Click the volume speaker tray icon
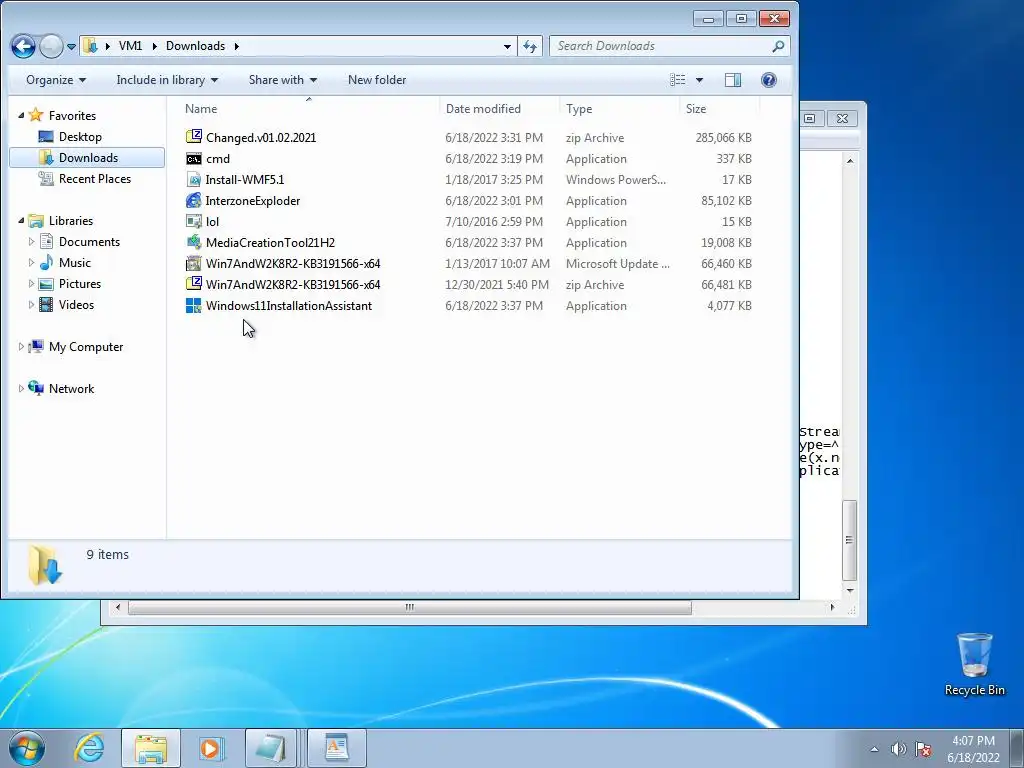The image size is (1024, 768). [899, 749]
